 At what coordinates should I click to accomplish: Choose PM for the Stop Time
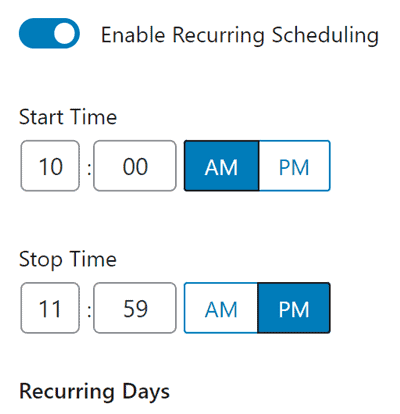click(x=294, y=308)
